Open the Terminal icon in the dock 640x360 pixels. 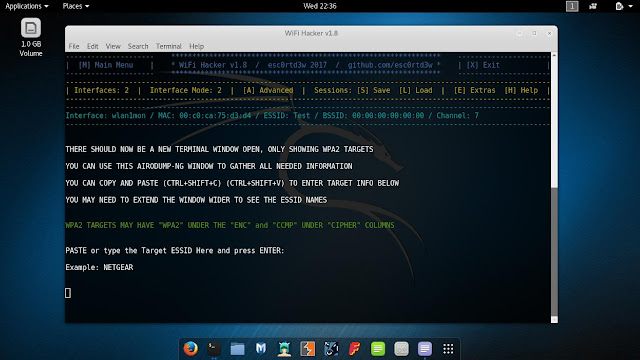(x=214, y=349)
